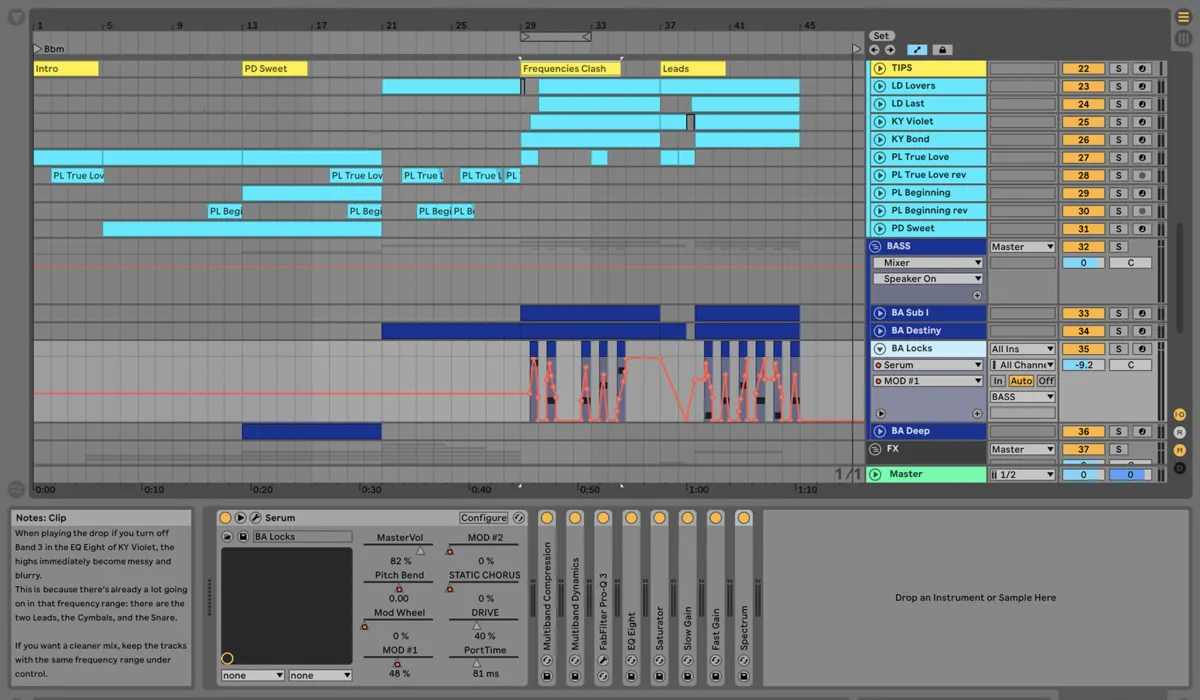Screen dimensions: 1200x700
Task: Select the PD Sweet locator
Action: 274,69
